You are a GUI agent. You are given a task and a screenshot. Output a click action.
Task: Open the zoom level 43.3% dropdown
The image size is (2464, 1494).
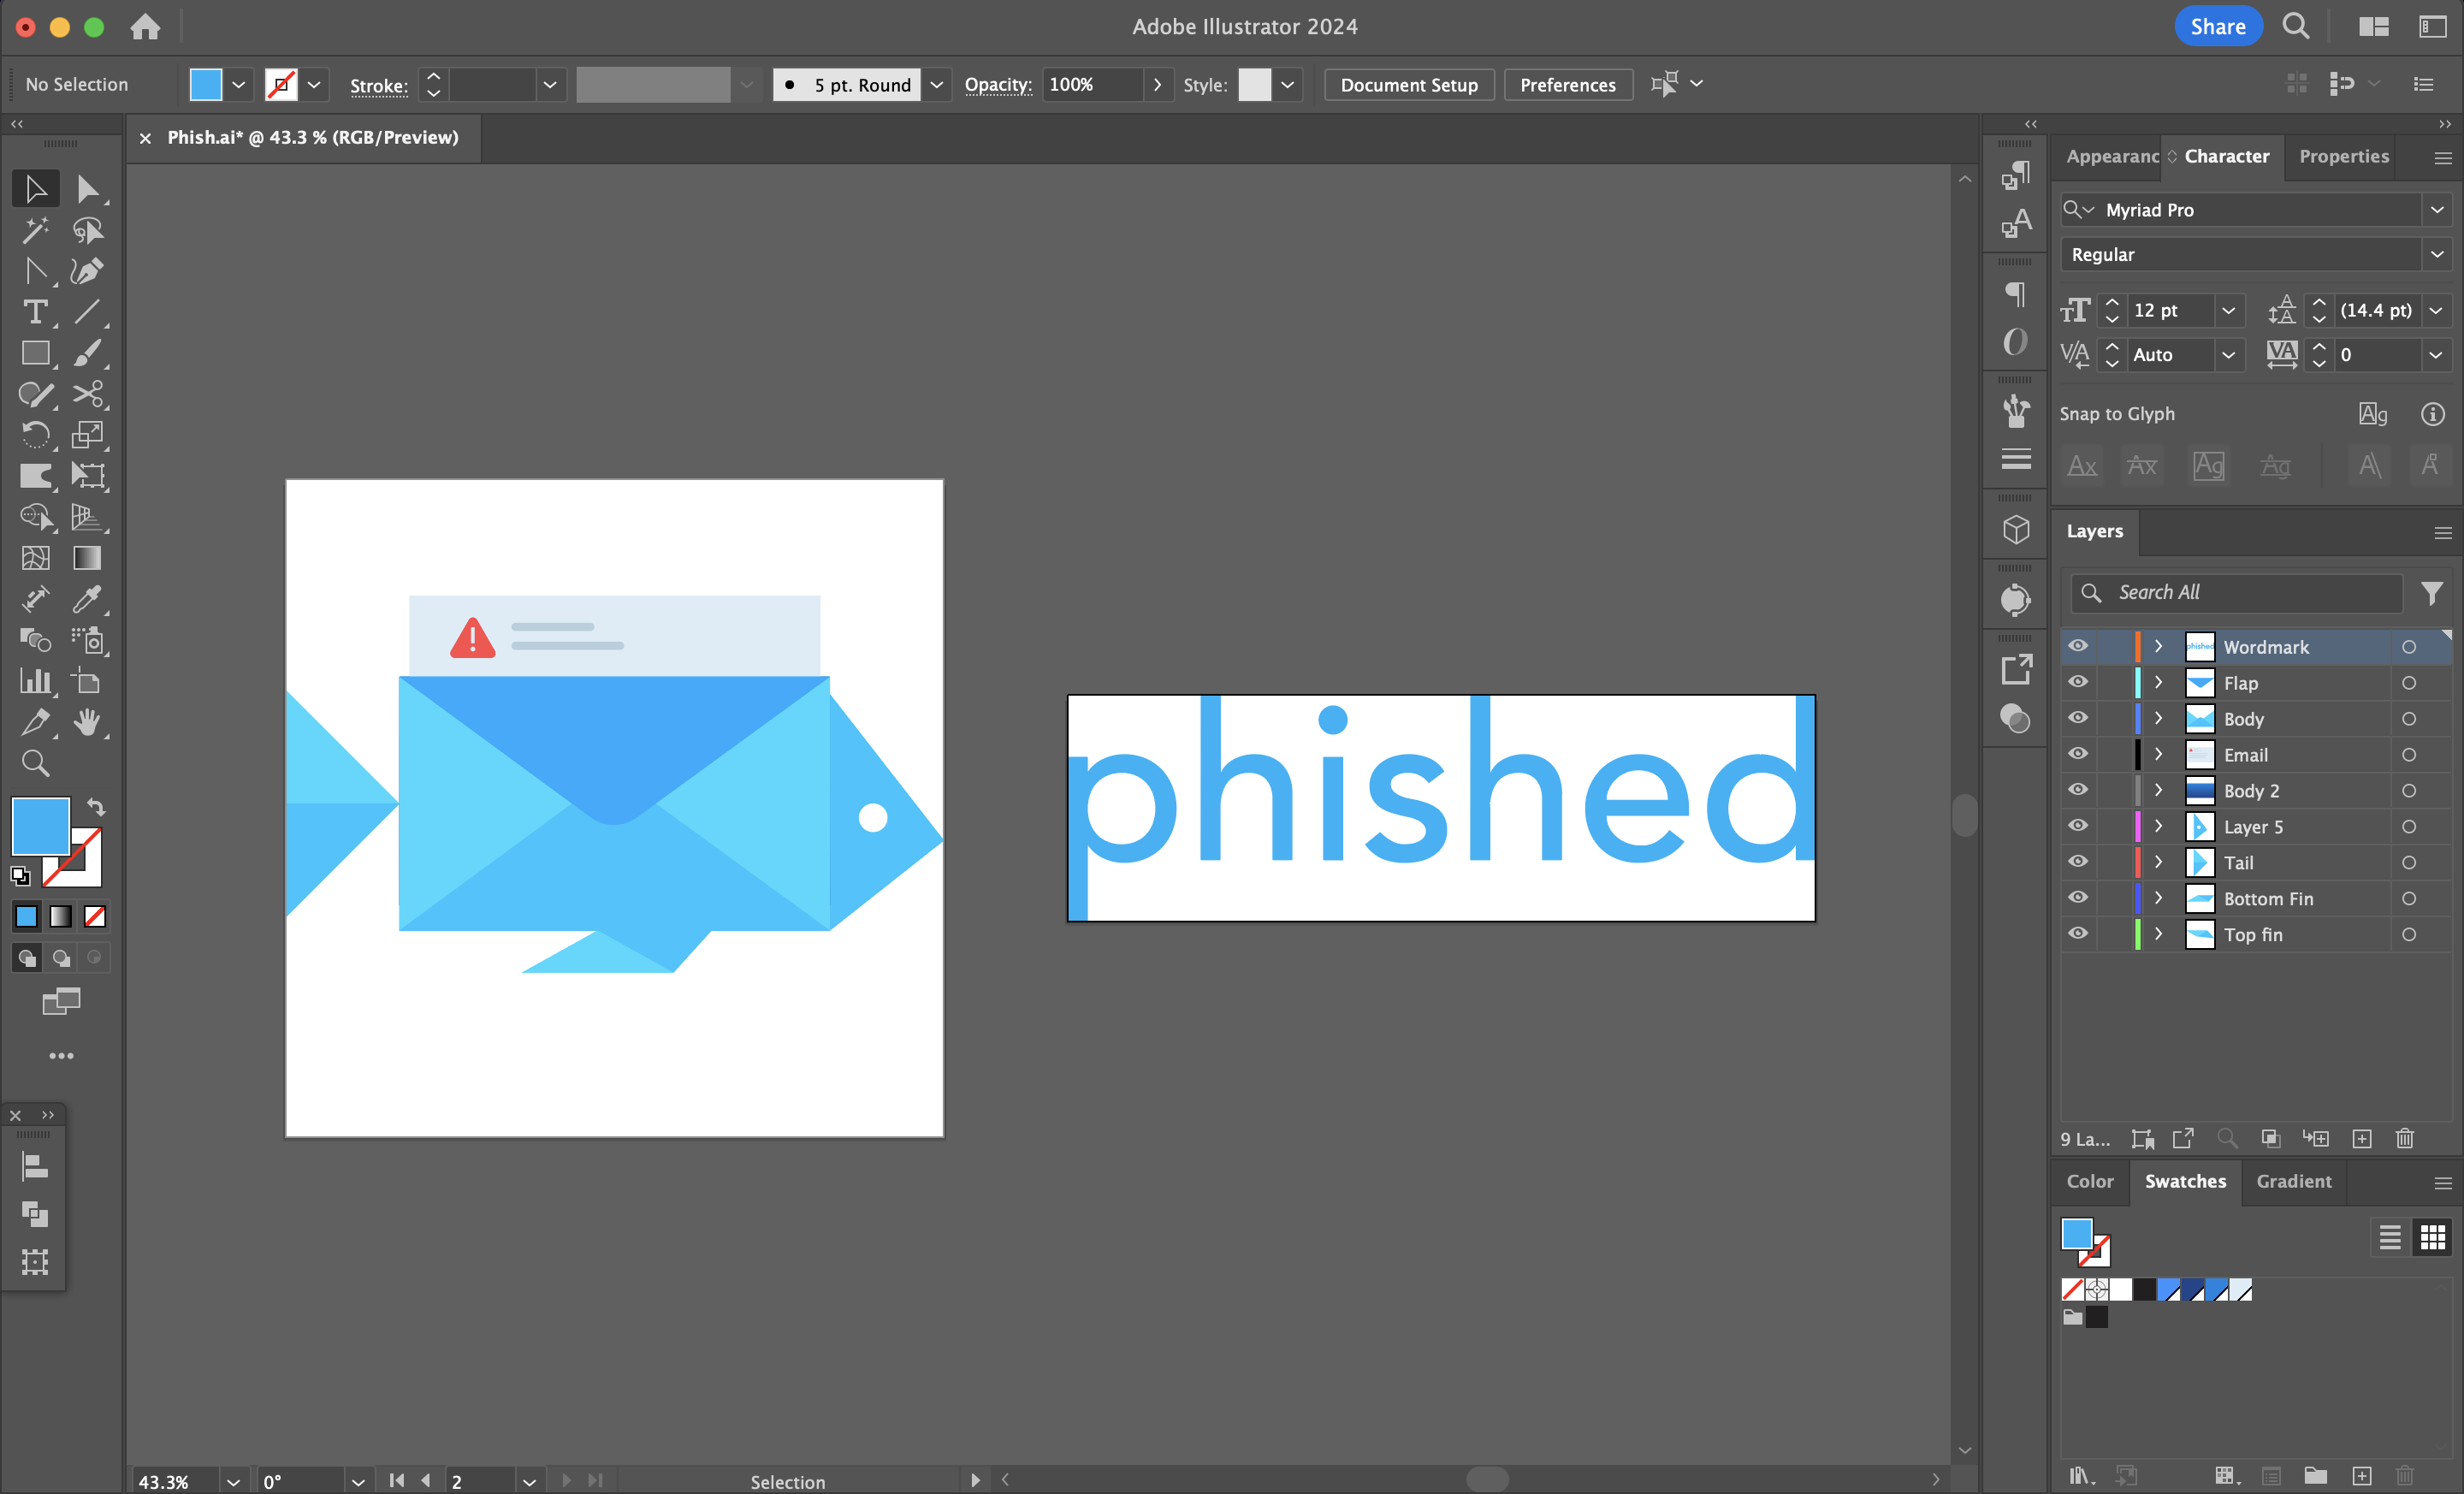[232, 1481]
